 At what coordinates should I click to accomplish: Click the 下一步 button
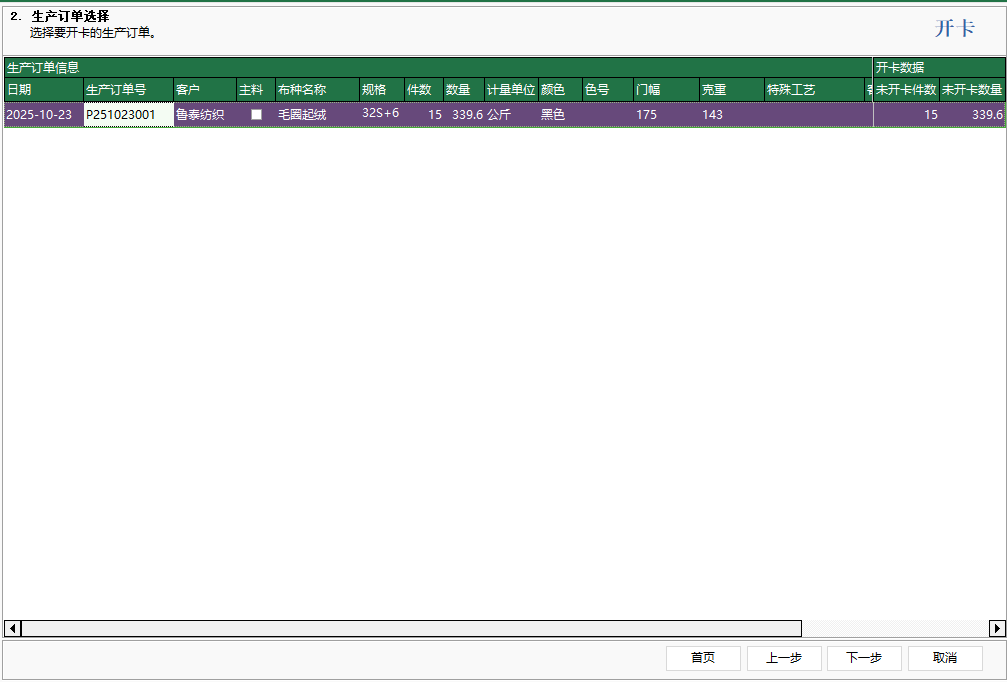point(864,658)
